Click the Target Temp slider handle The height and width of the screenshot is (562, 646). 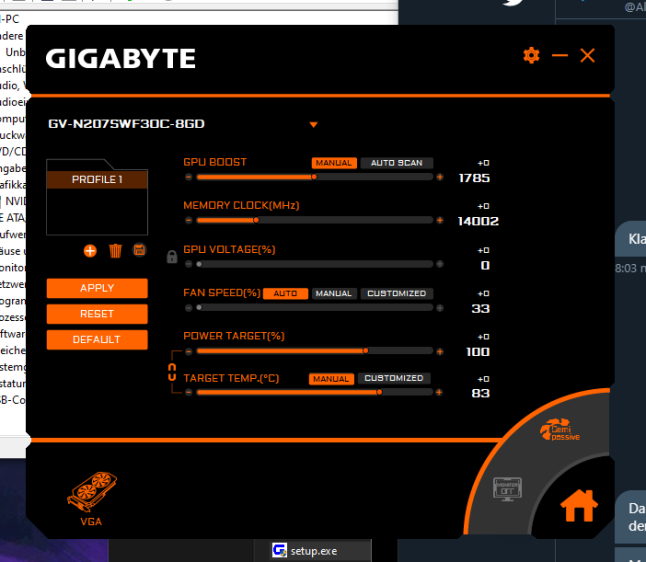379,392
